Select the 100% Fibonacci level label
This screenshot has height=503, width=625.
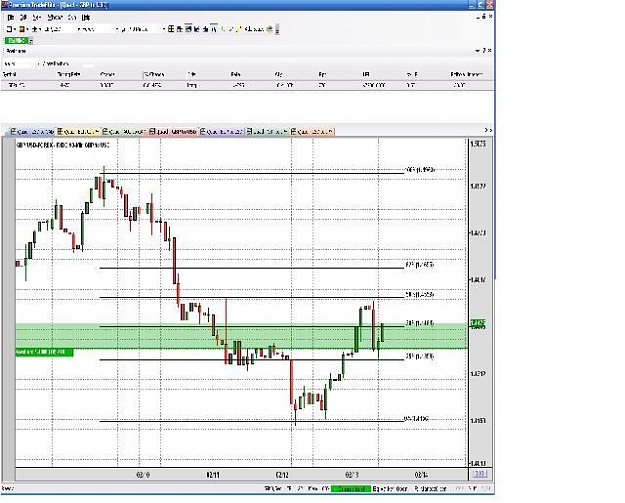coord(420,170)
